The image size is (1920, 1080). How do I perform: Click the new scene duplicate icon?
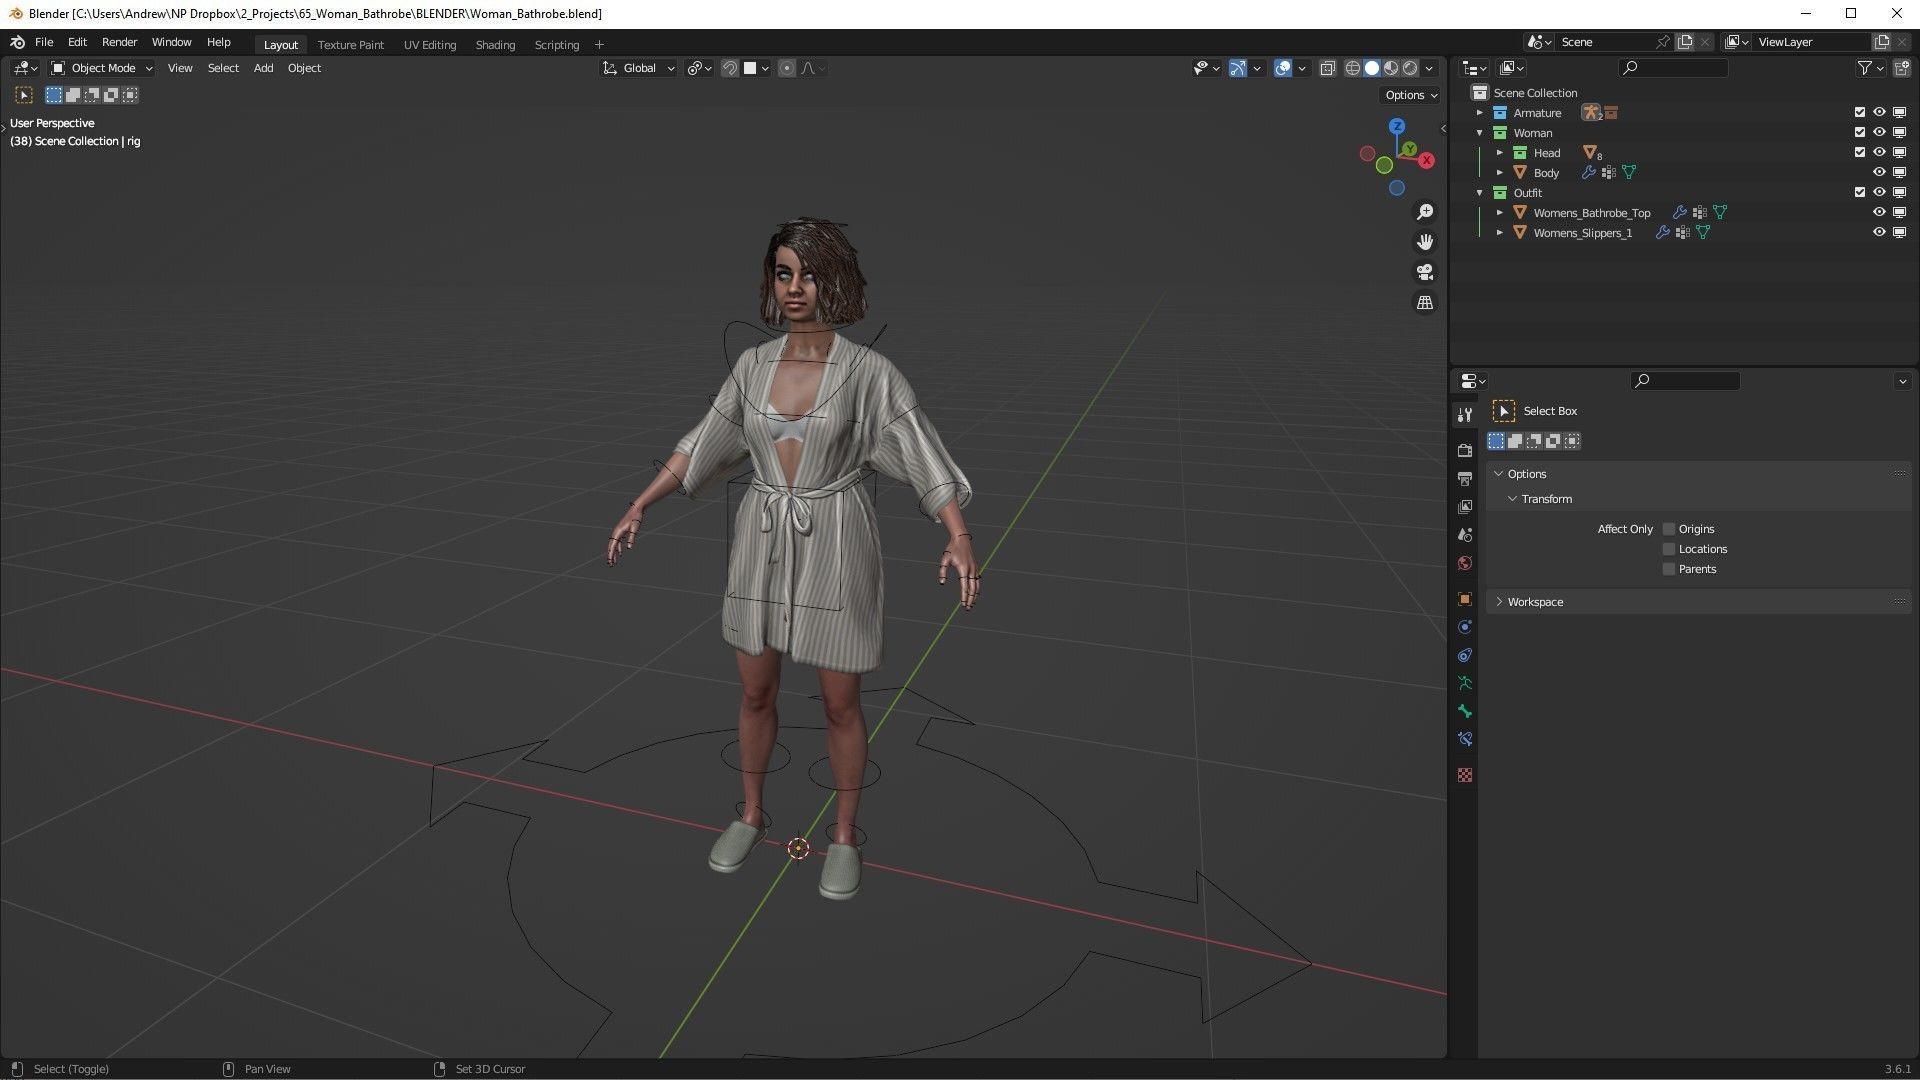(x=1685, y=42)
